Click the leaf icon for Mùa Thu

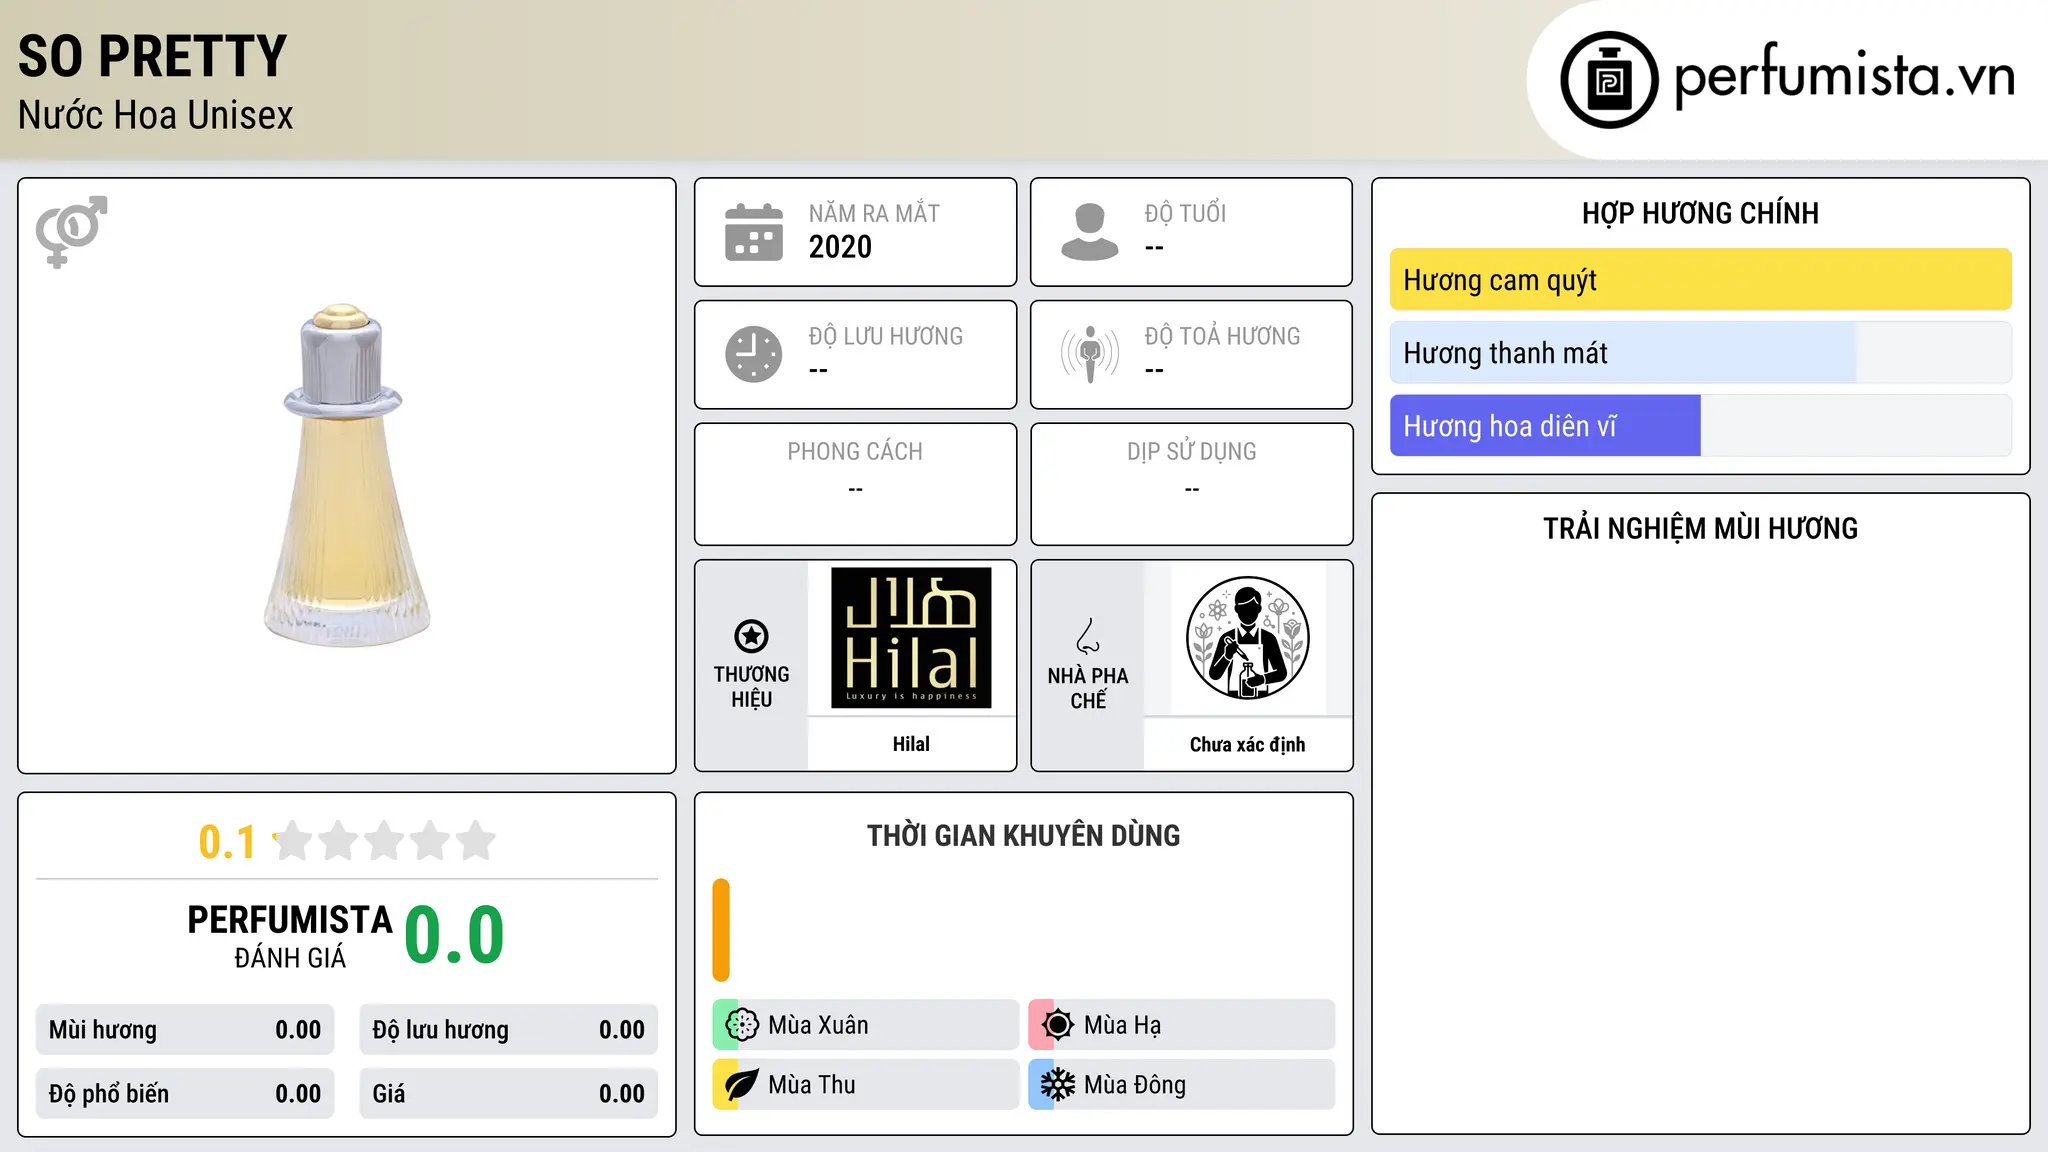(x=742, y=1085)
